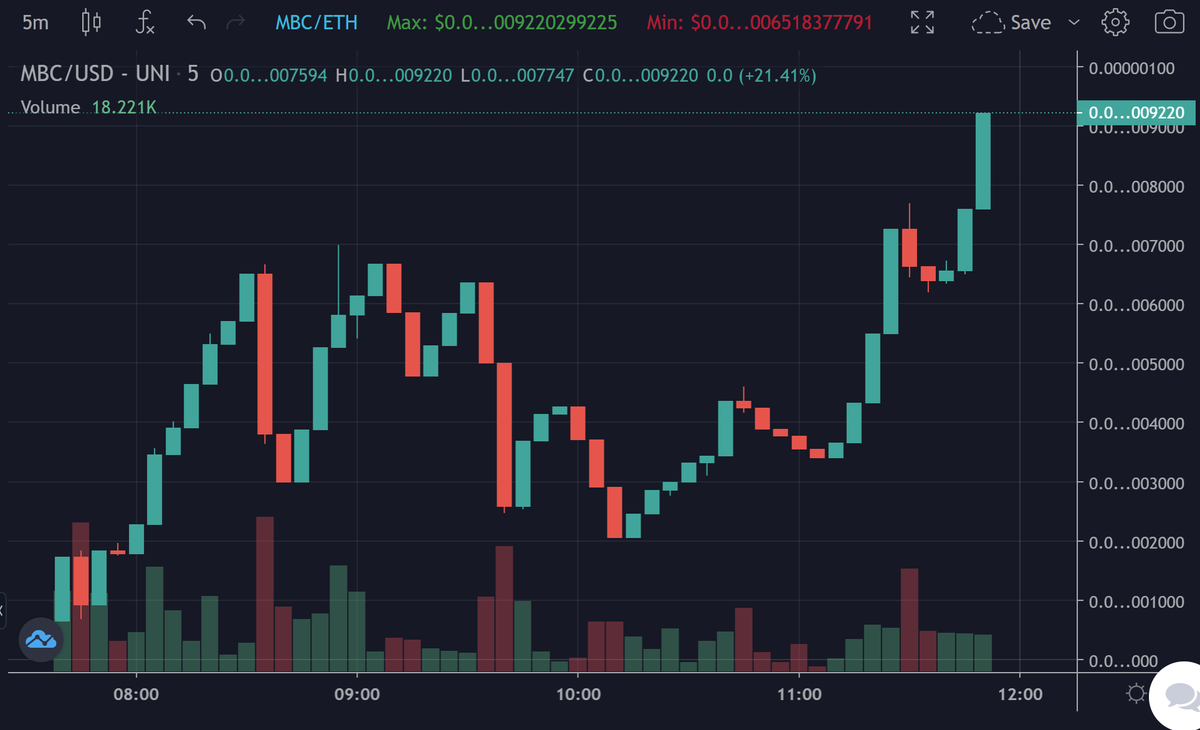Open the 5m timeframe interval selector

tap(36, 22)
